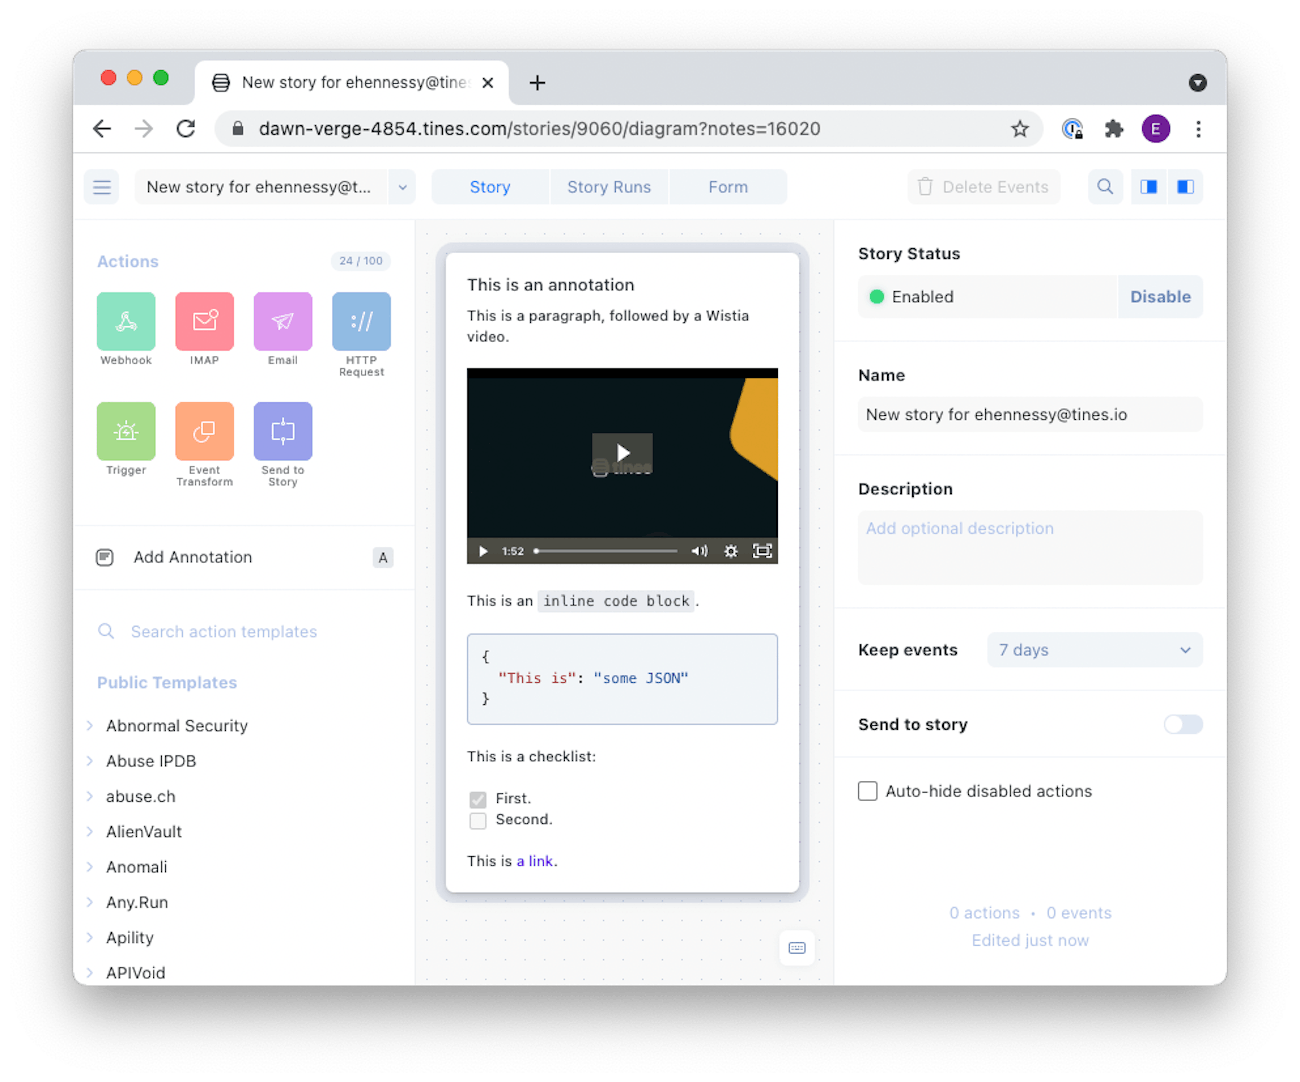Switch to the Story tab
This screenshot has height=1082, width=1300.
[x=490, y=187]
